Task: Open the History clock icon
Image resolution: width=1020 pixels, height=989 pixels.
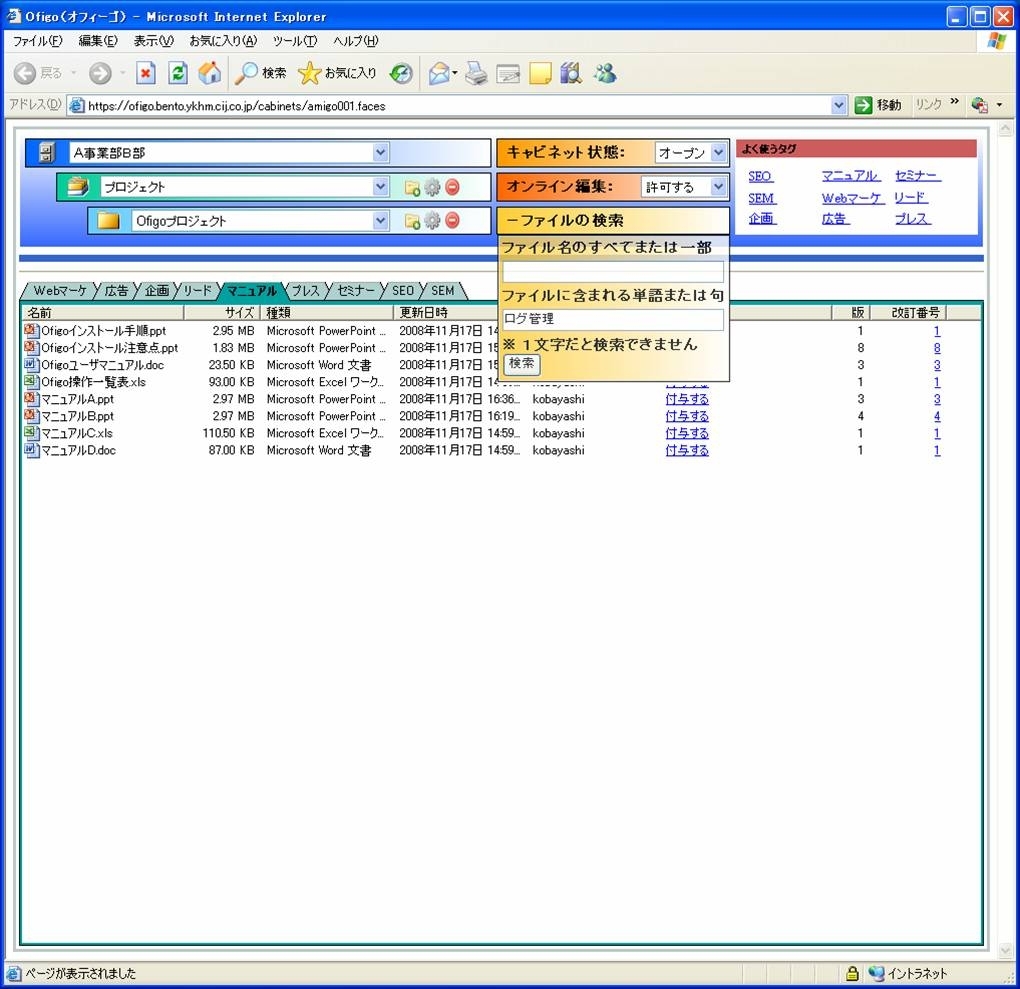Action: tap(401, 73)
